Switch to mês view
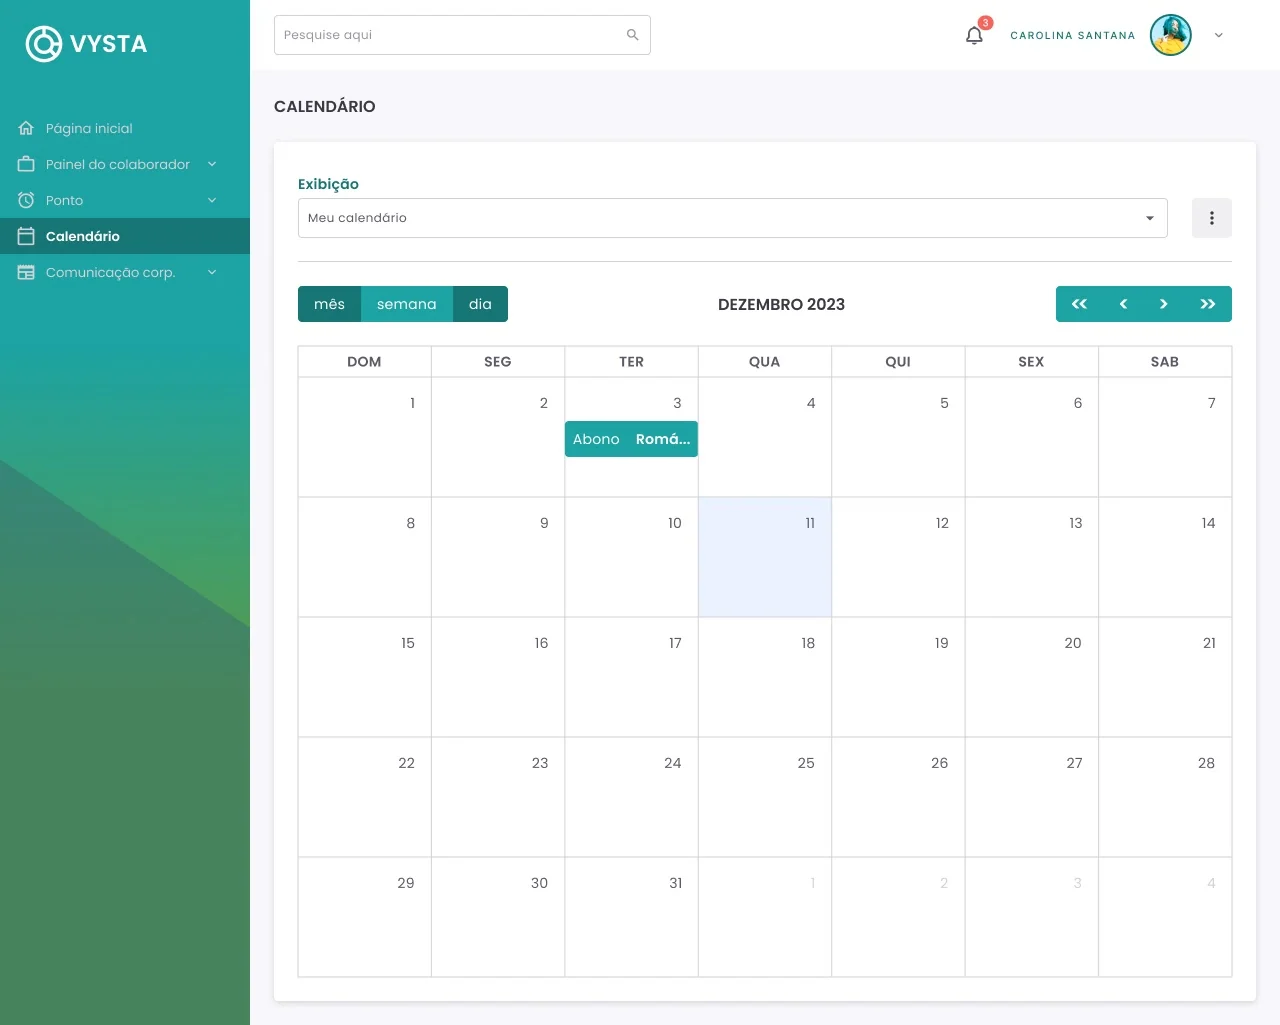 pos(329,304)
